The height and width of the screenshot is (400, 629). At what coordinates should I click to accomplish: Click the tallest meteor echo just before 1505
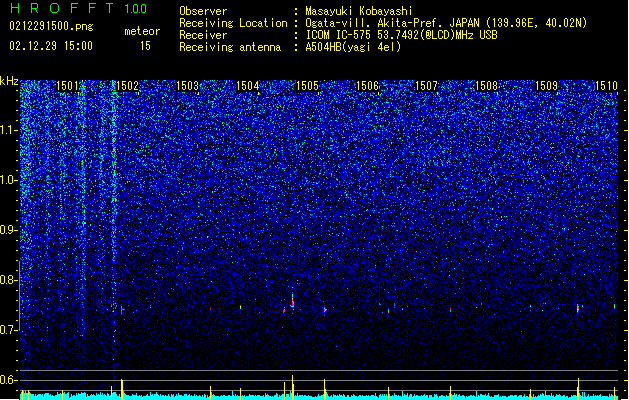[x=292, y=300]
